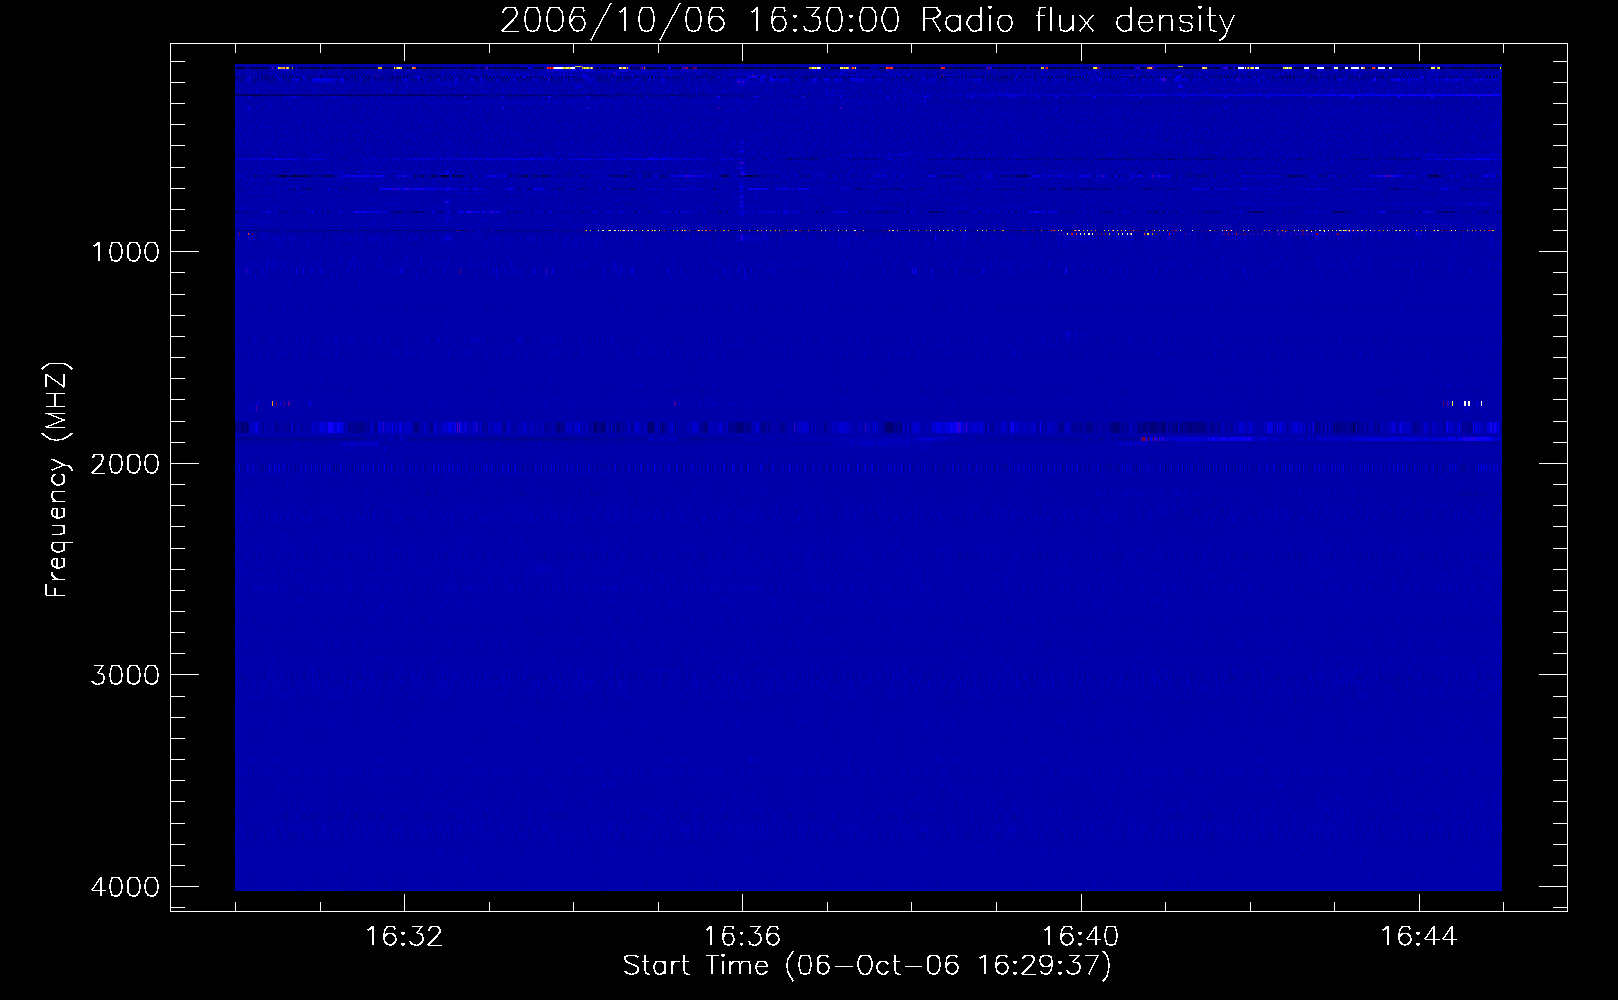Click the 16:36 time tick label
The height and width of the screenshot is (1000, 1618).
742,936
